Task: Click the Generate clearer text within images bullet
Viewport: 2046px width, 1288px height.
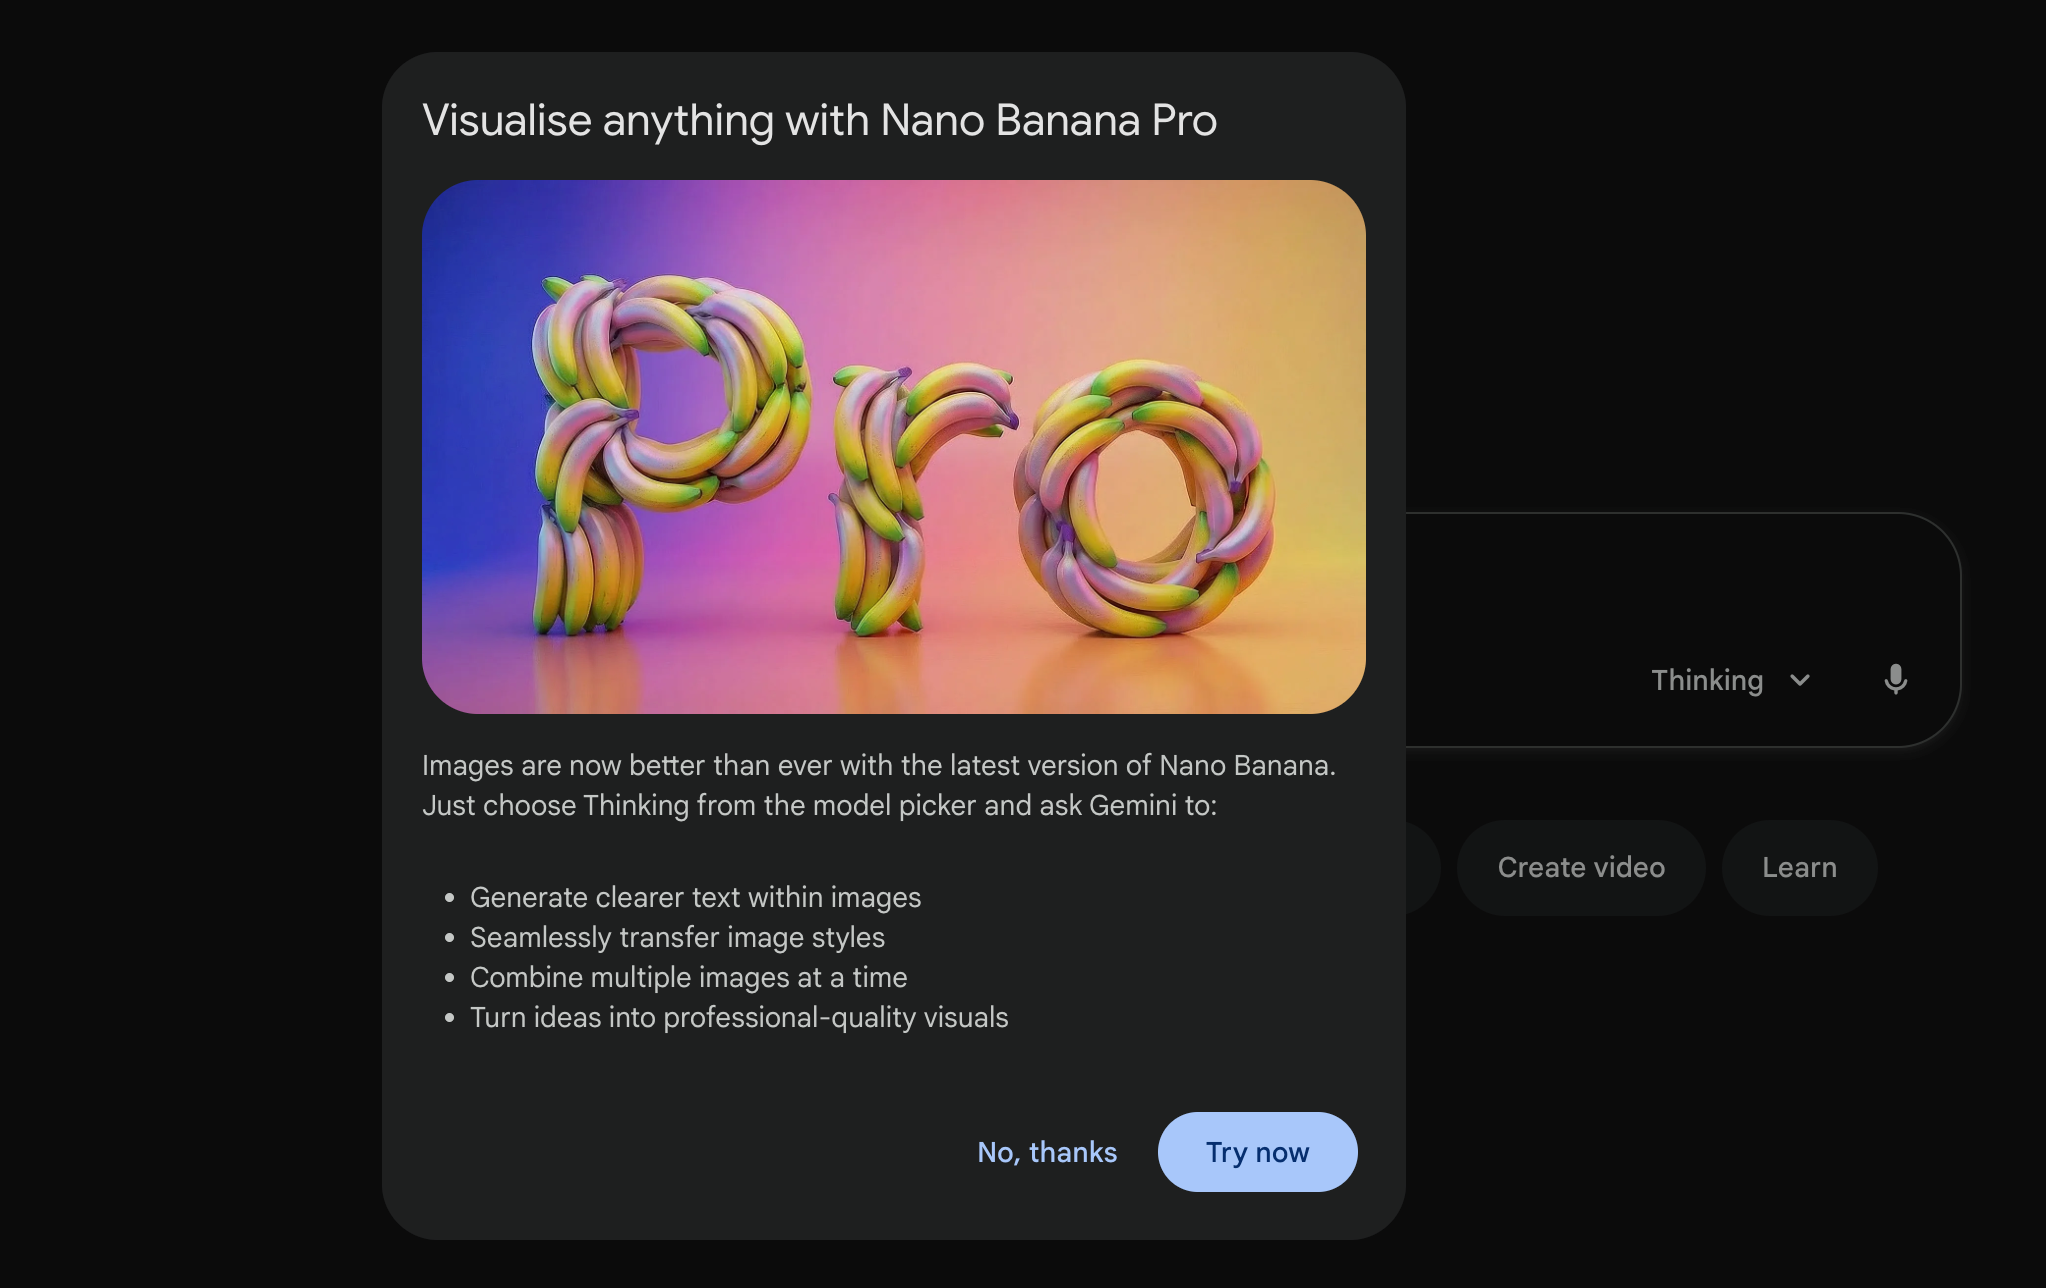Action: click(x=695, y=898)
